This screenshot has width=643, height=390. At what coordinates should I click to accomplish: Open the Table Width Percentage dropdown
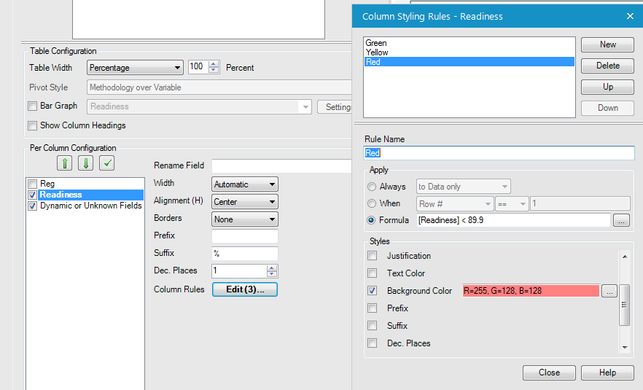point(135,68)
